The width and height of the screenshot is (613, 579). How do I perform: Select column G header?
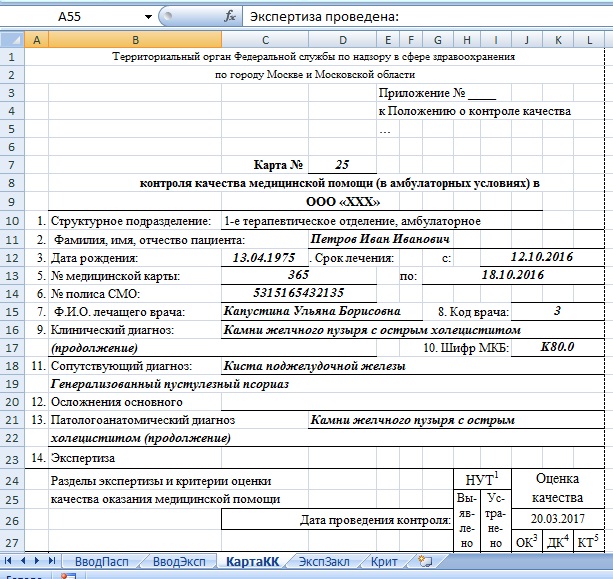click(438, 40)
